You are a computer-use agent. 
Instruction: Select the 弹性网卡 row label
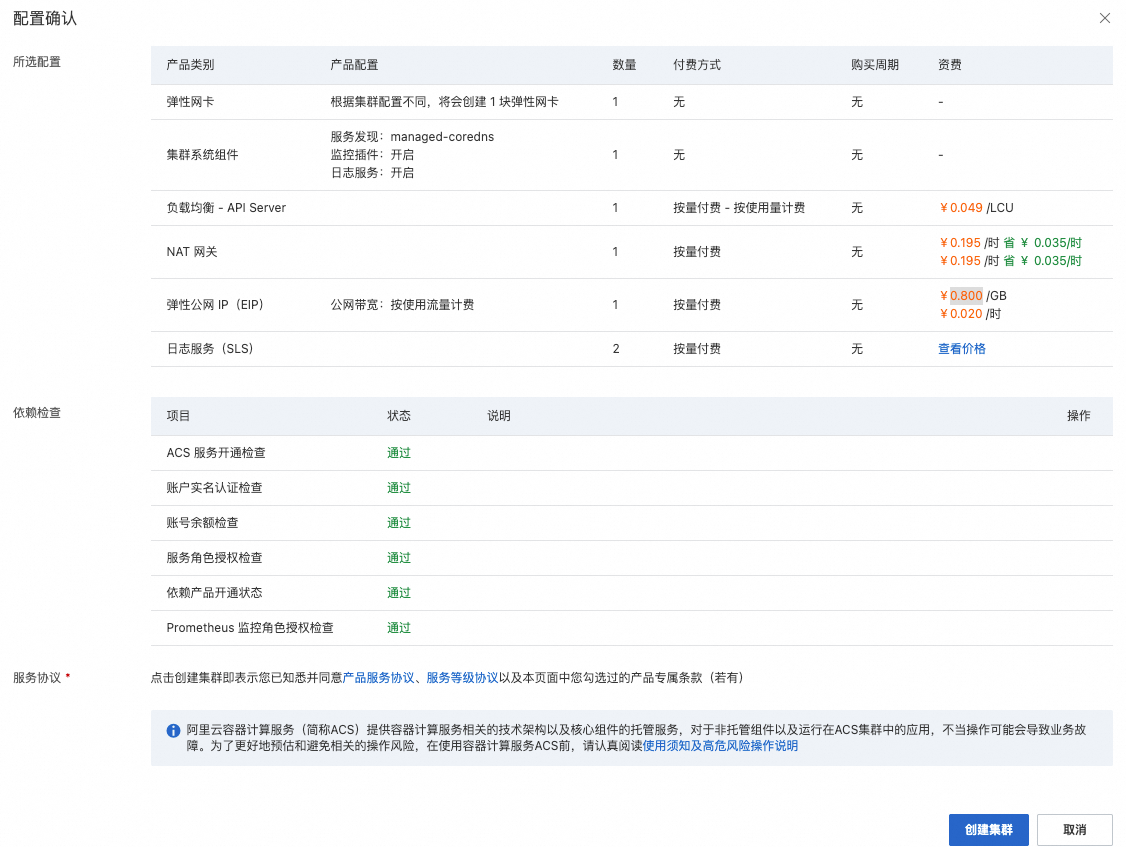190,102
